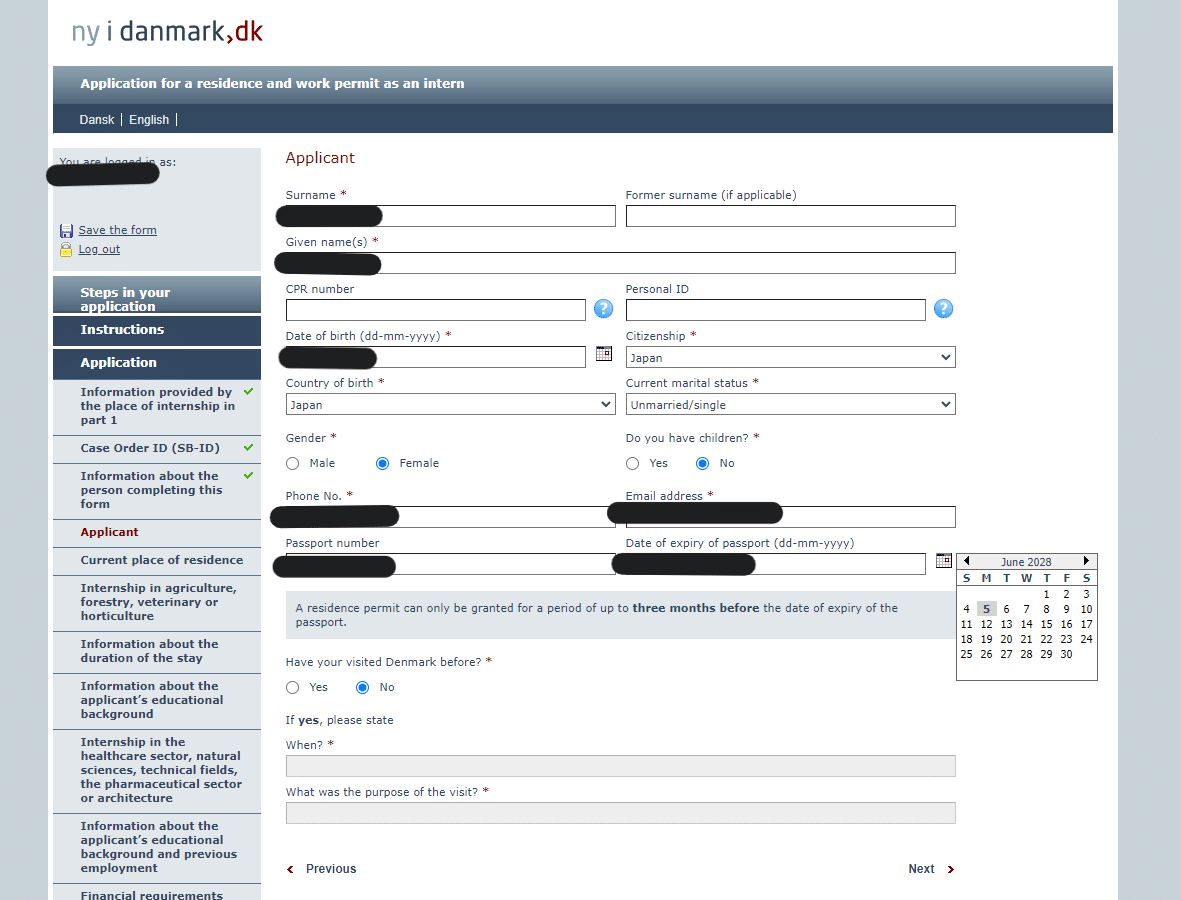Click the Given name(s) input field
This screenshot has width=1181, height=900.
621,263
